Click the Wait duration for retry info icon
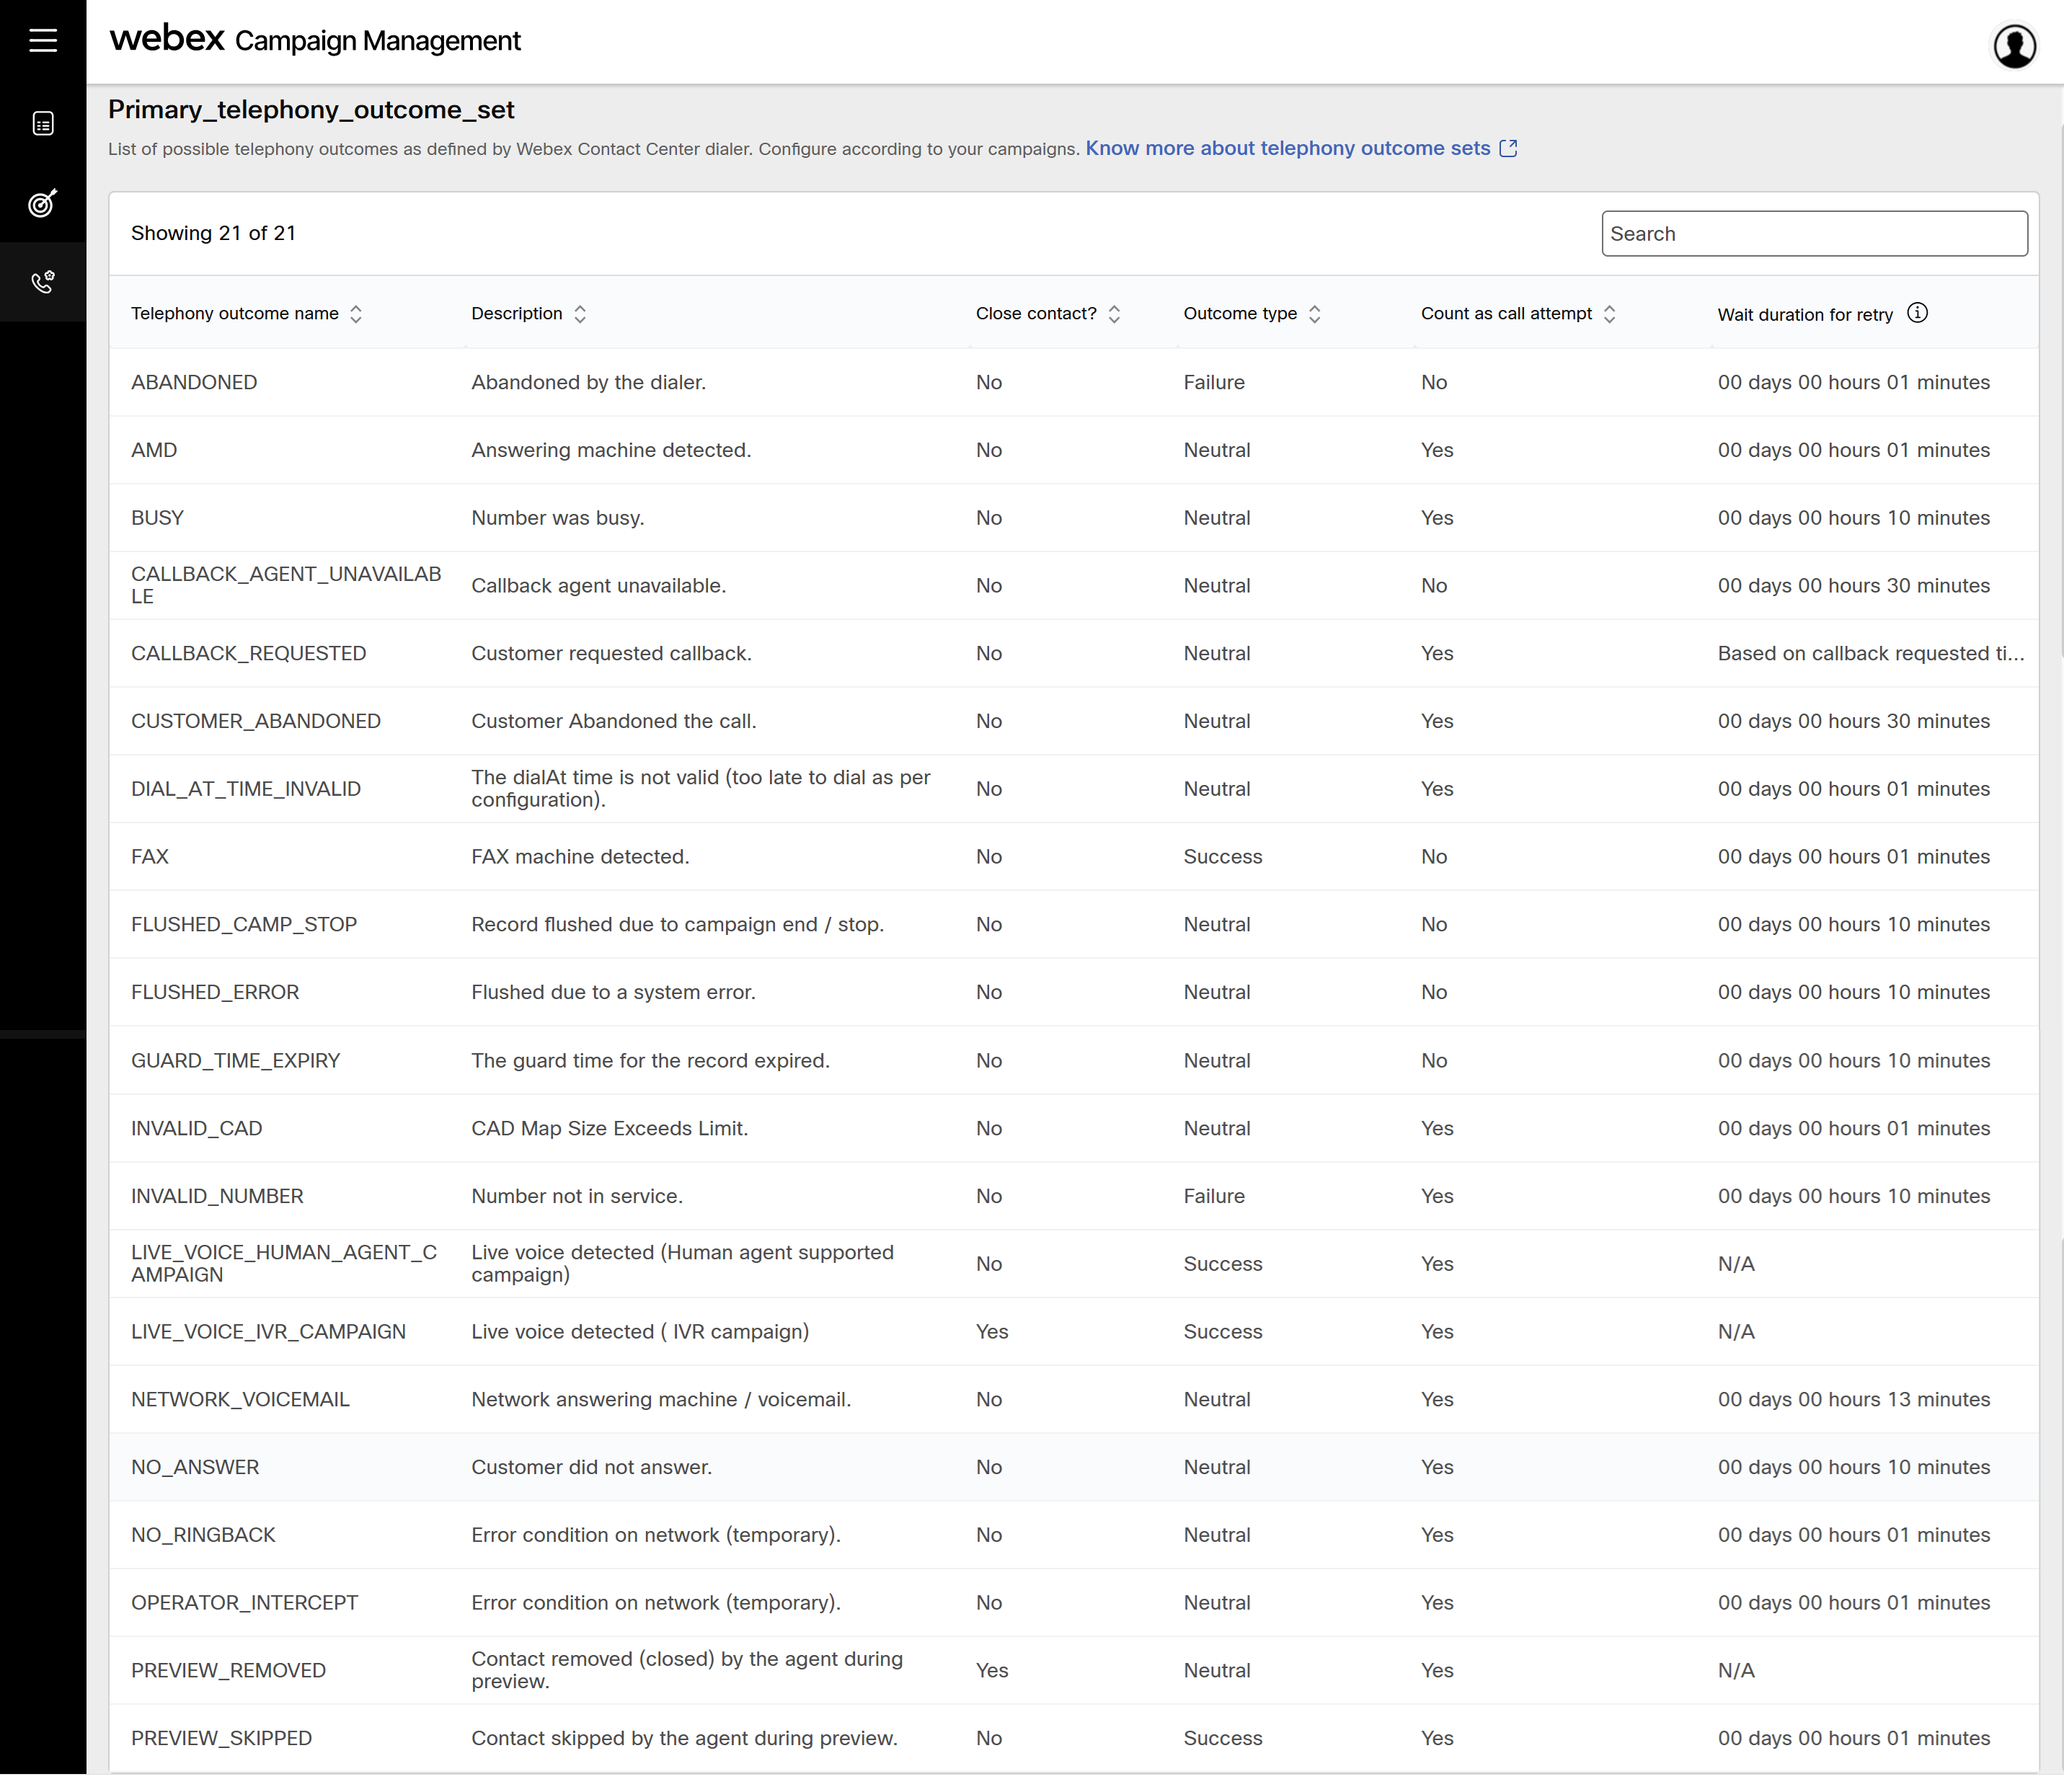The height and width of the screenshot is (1792, 2064). (1917, 313)
